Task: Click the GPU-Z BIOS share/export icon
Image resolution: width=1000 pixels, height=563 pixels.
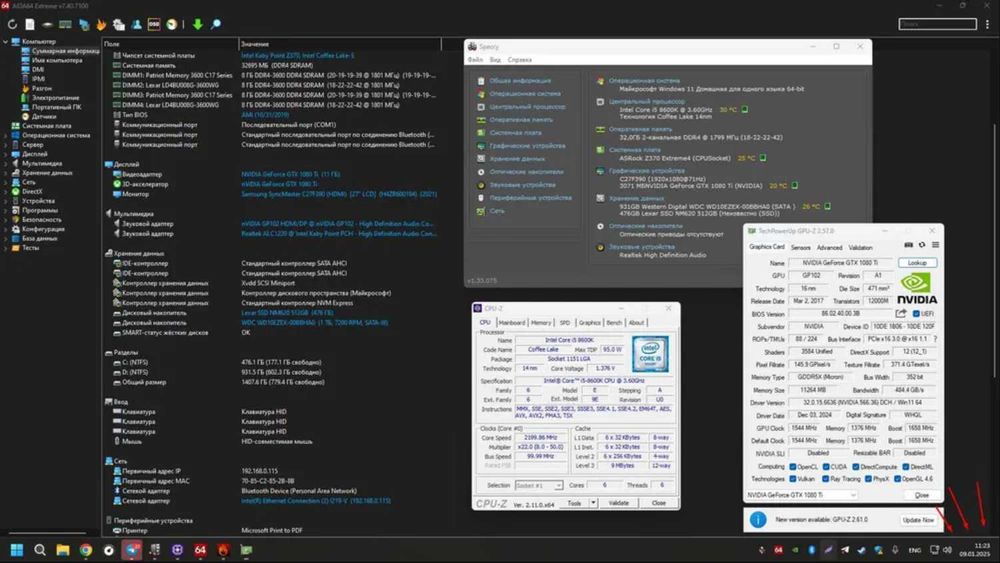Action: [x=901, y=313]
